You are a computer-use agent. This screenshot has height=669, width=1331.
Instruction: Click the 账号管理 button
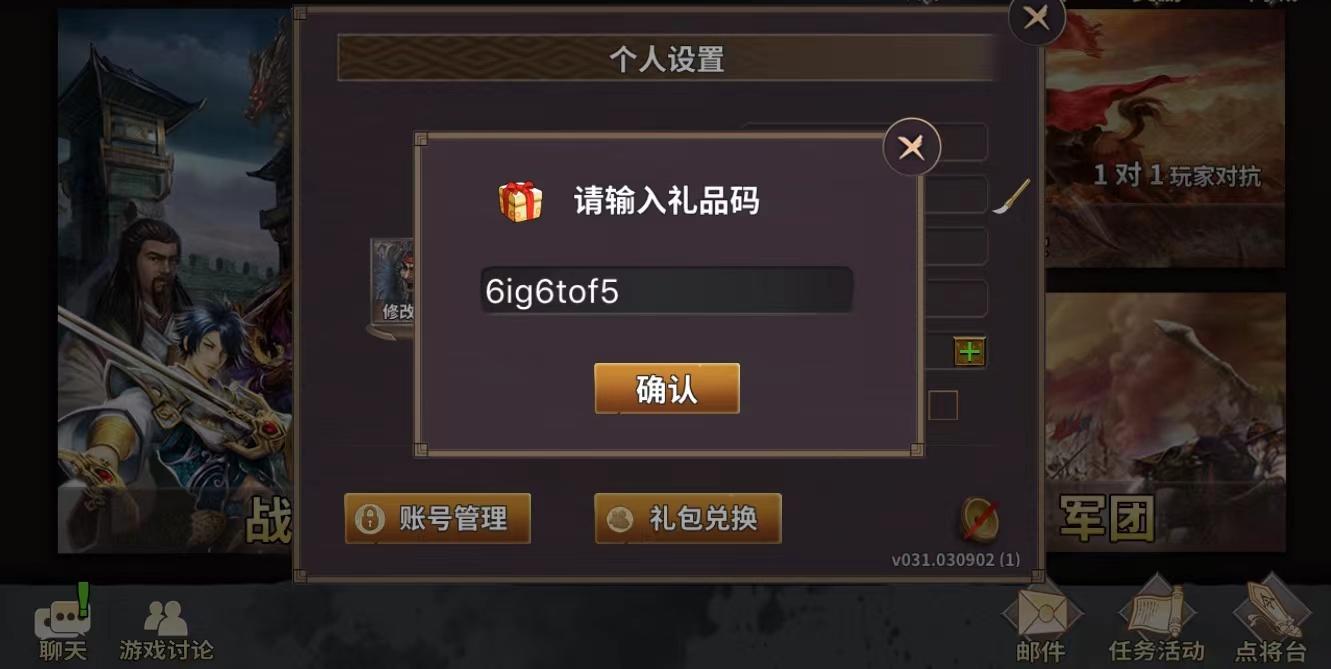point(437,518)
